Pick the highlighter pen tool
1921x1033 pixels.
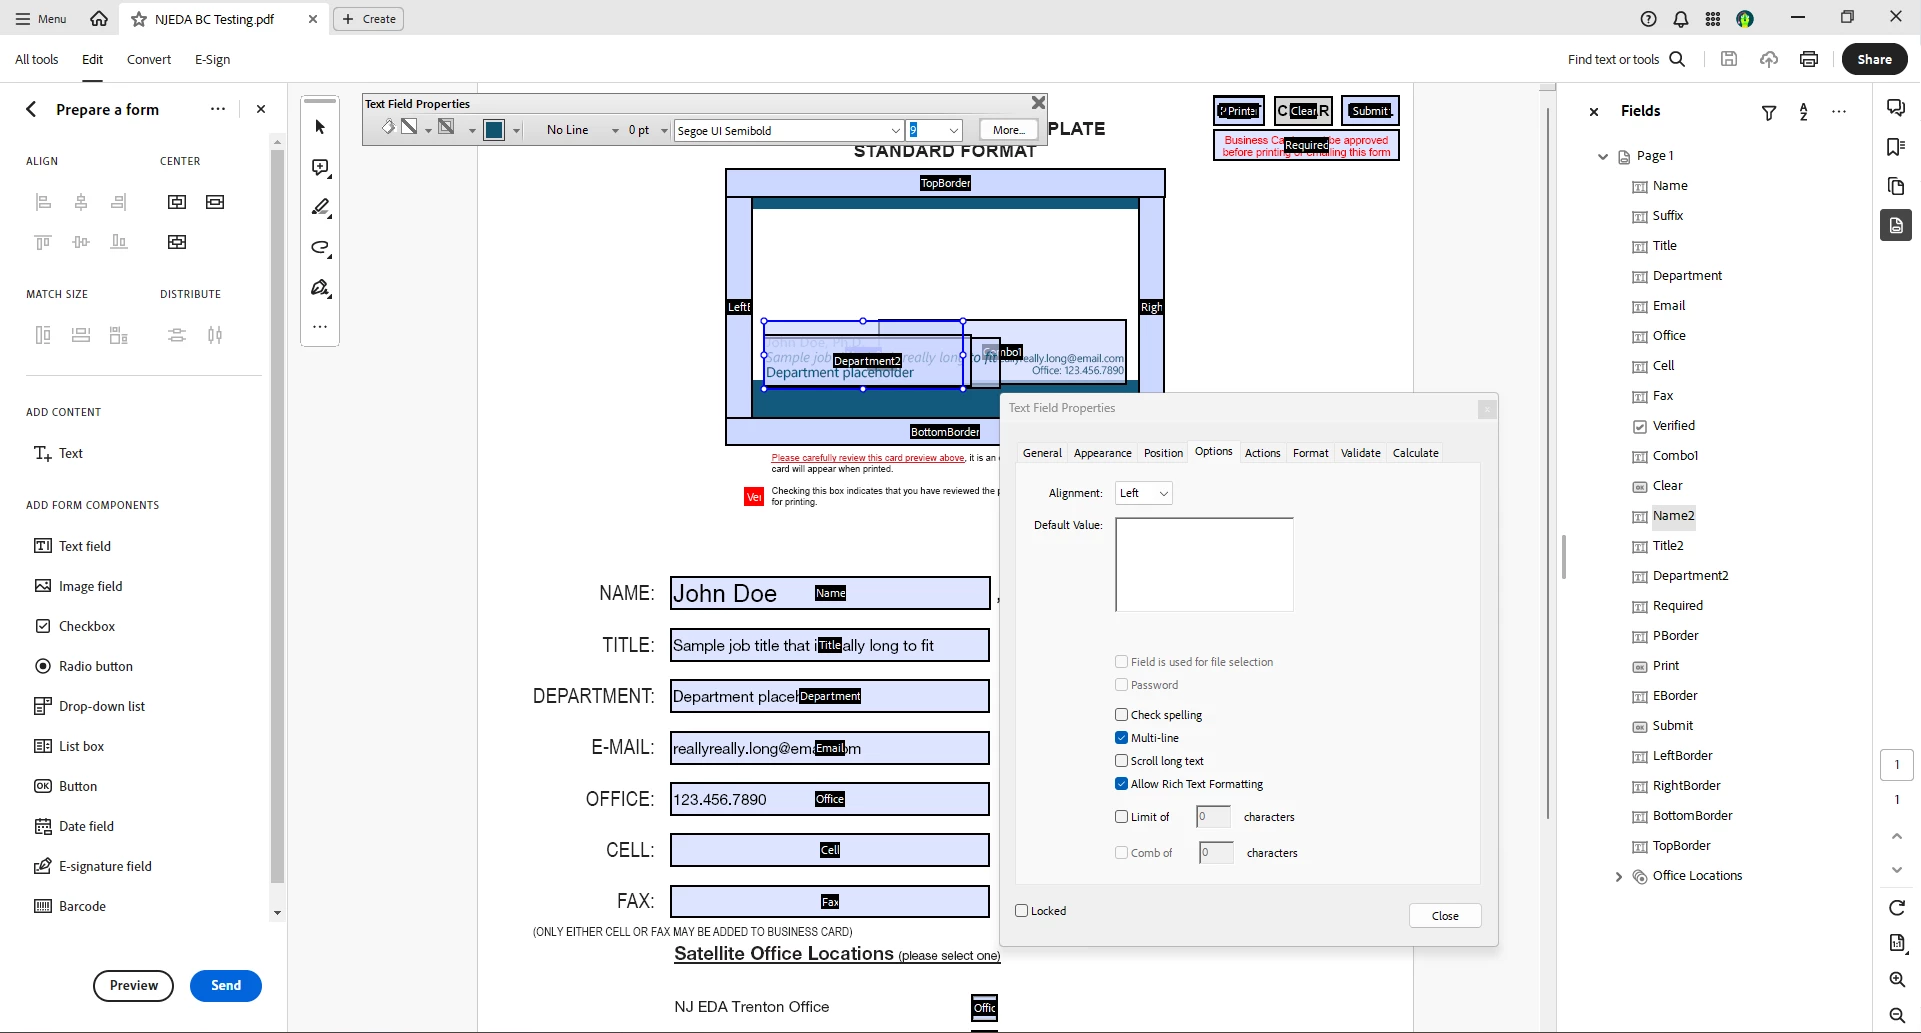tap(320, 208)
